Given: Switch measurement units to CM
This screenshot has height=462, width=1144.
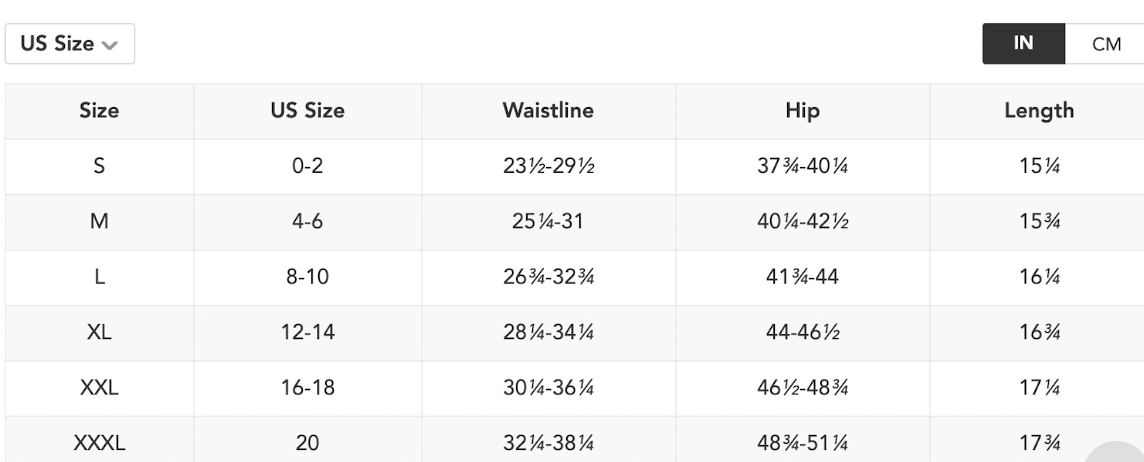Looking at the screenshot, I should pyautogui.click(x=1105, y=44).
